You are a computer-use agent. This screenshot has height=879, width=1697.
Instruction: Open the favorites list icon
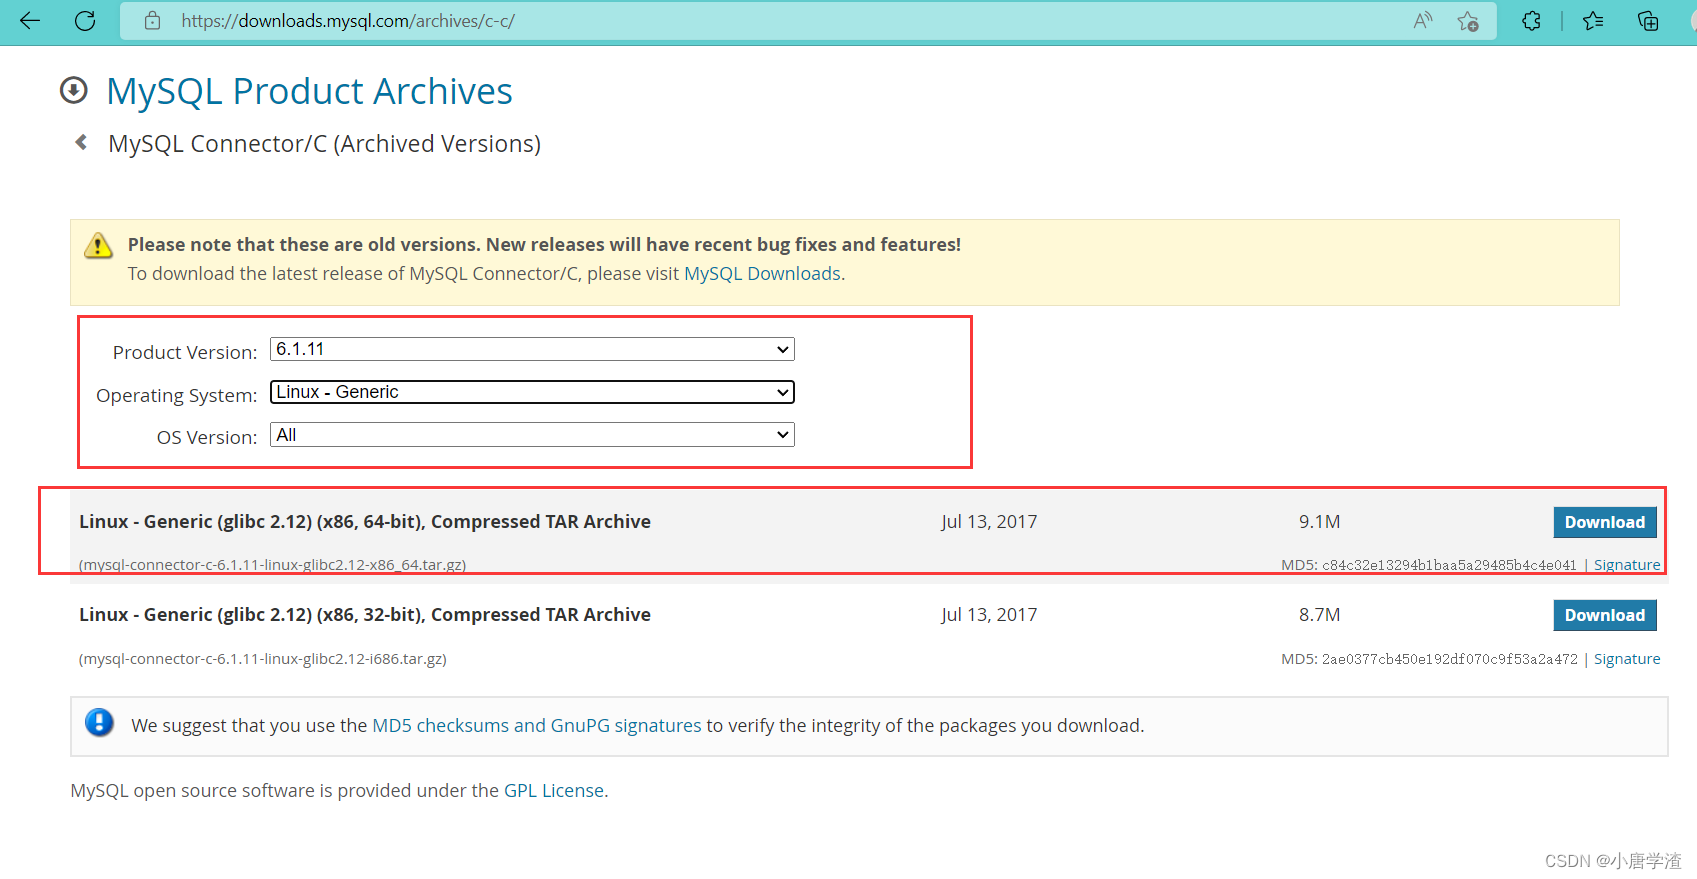(x=1593, y=21)
